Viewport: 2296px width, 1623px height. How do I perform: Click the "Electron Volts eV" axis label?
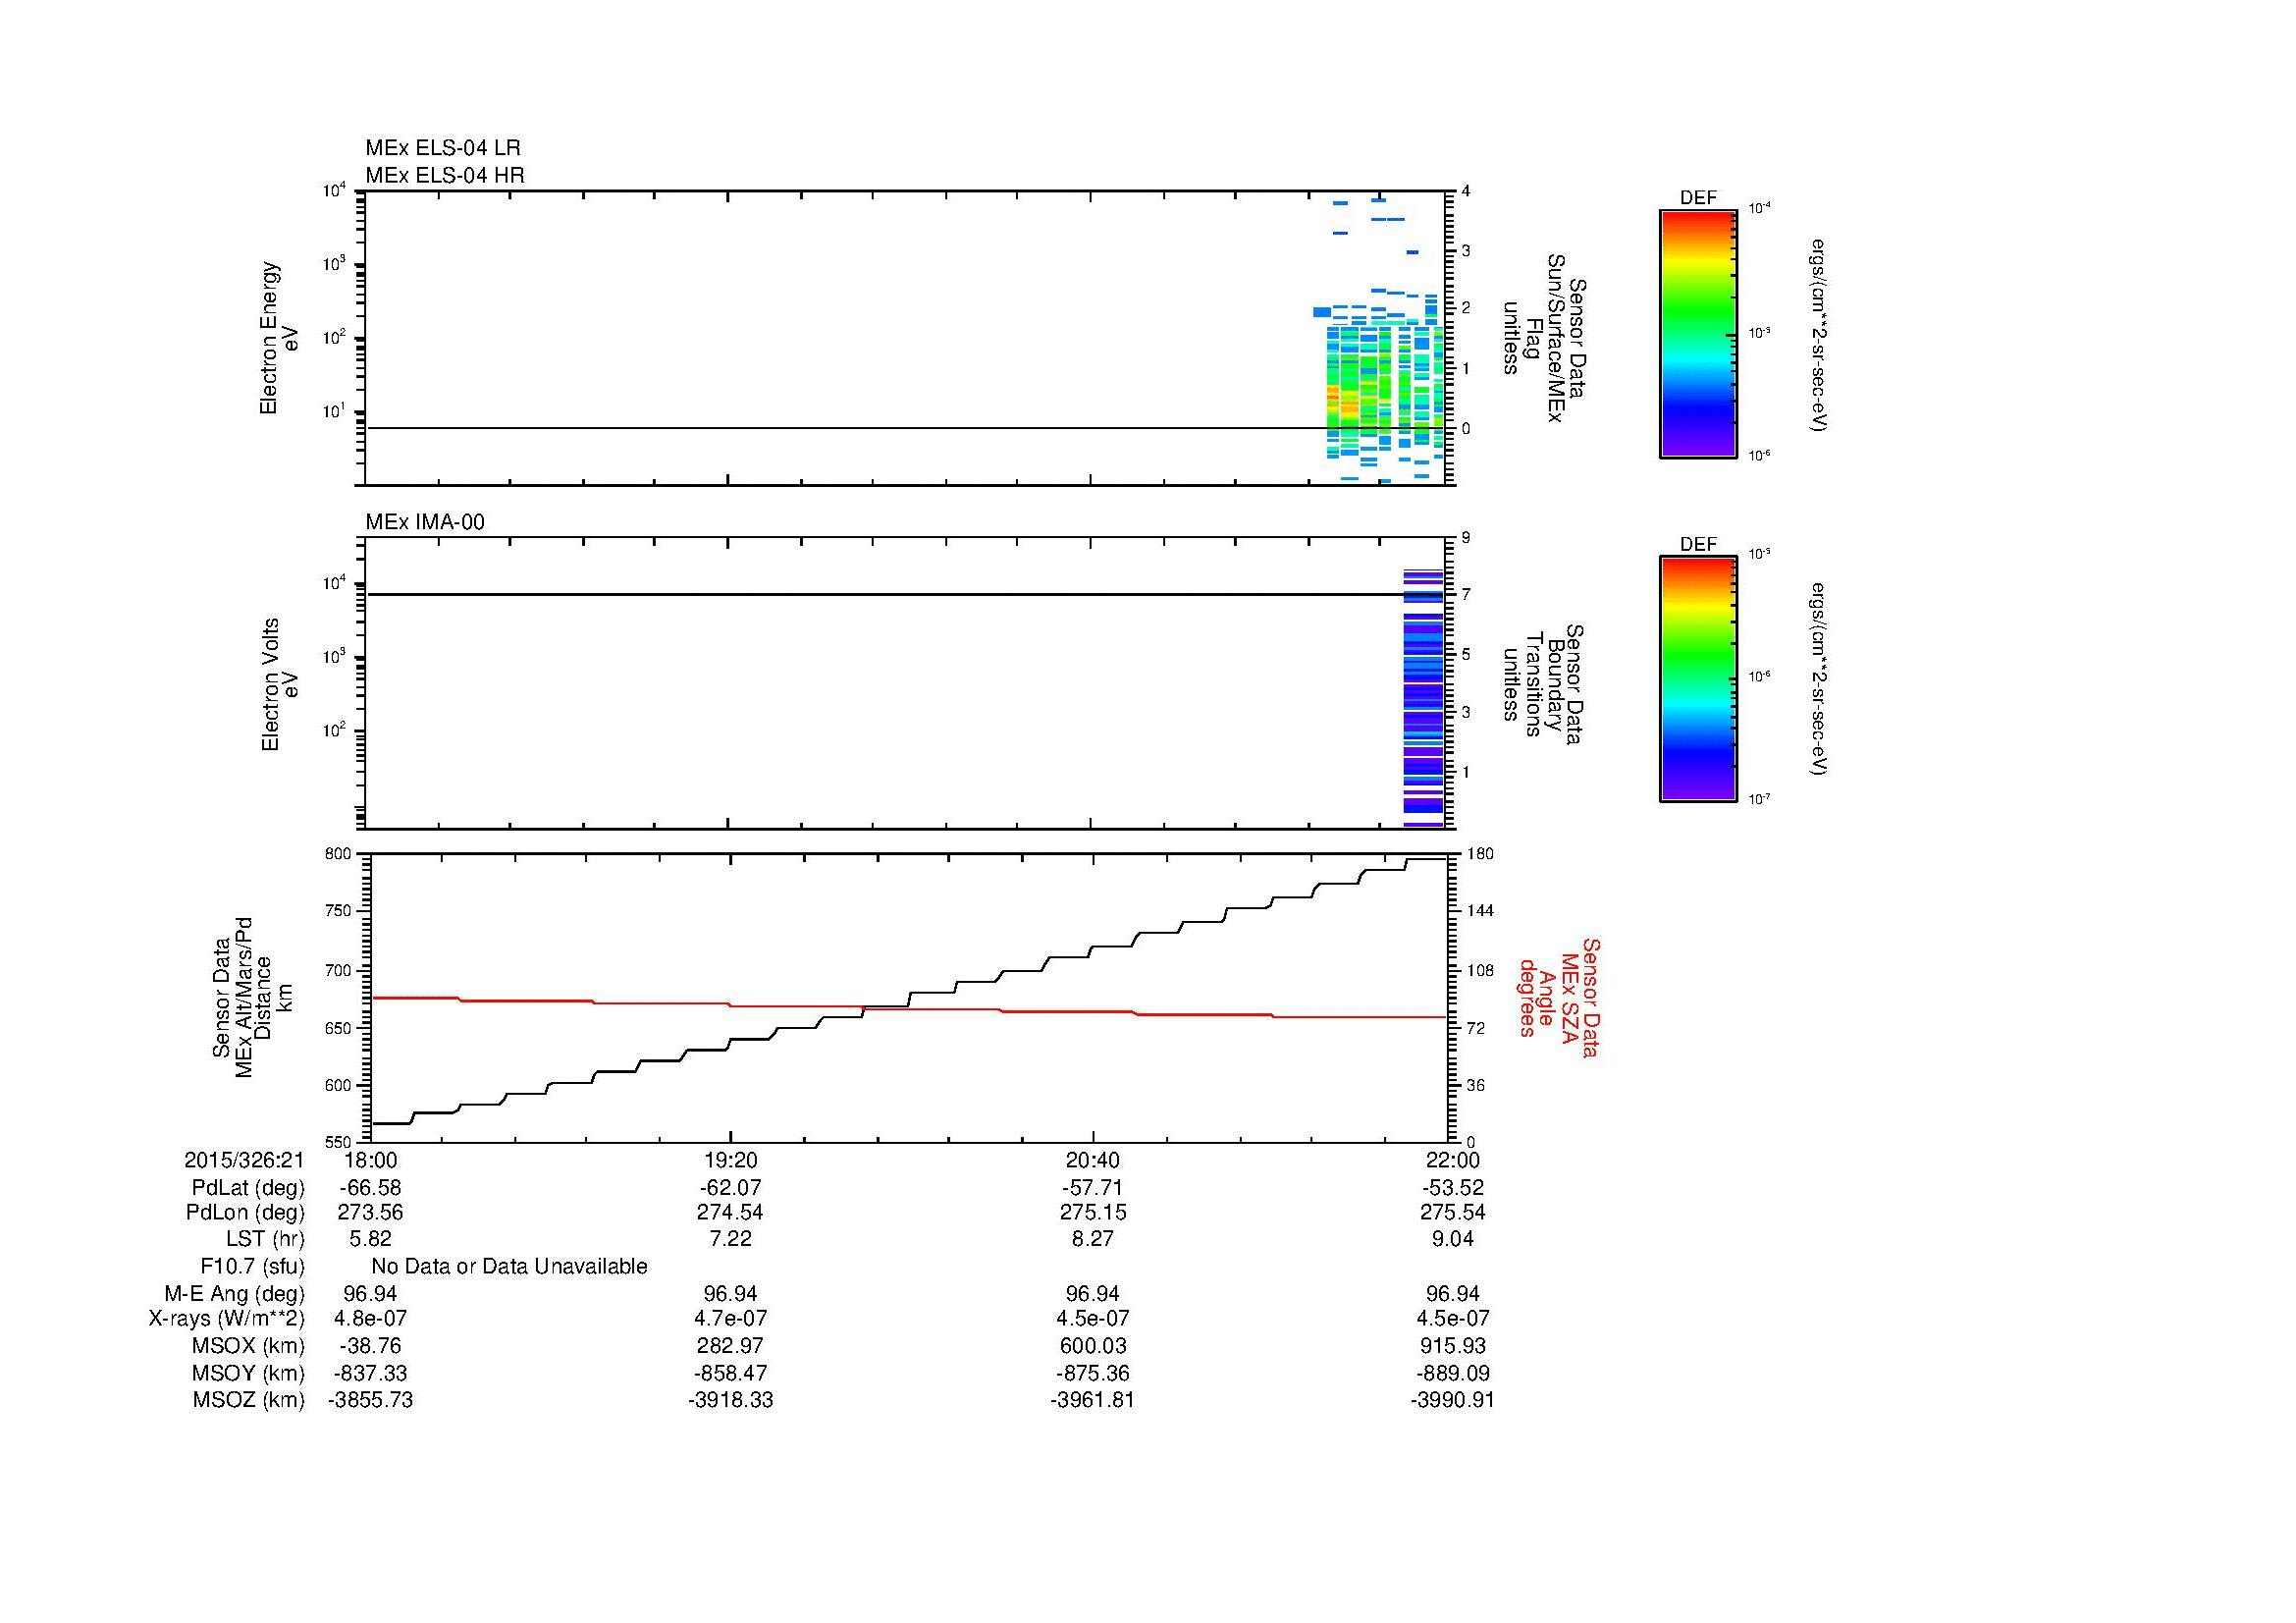(279, 685)
